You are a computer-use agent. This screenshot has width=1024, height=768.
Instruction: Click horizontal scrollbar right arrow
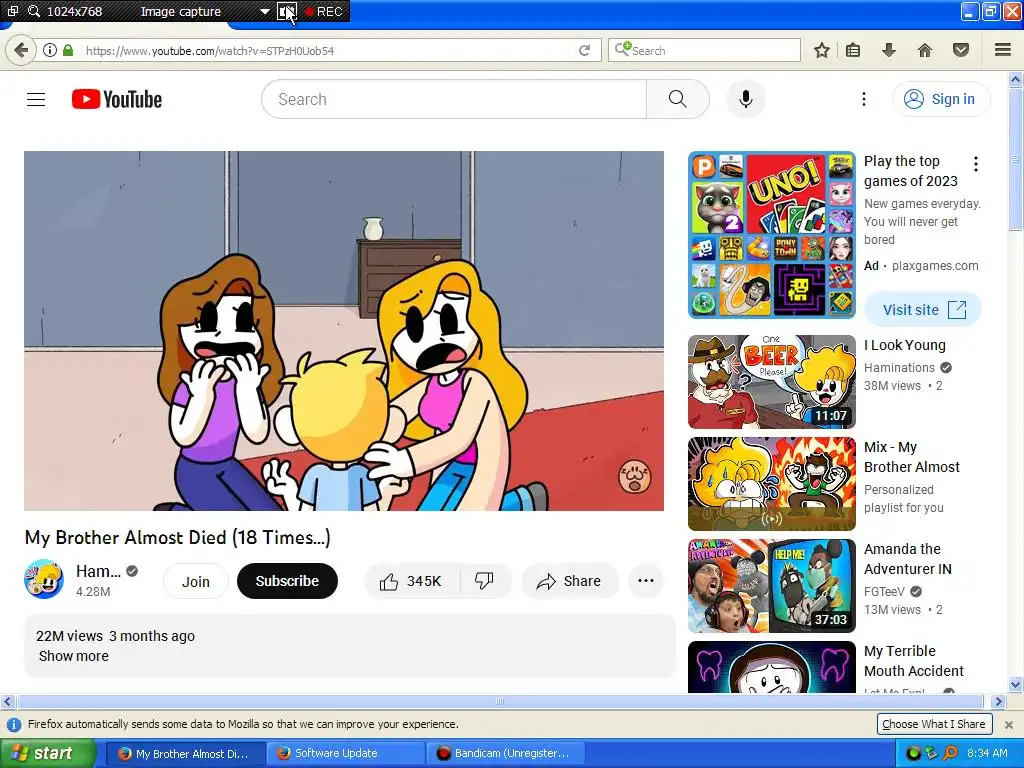pyautogui.click(x=998, y=701)
